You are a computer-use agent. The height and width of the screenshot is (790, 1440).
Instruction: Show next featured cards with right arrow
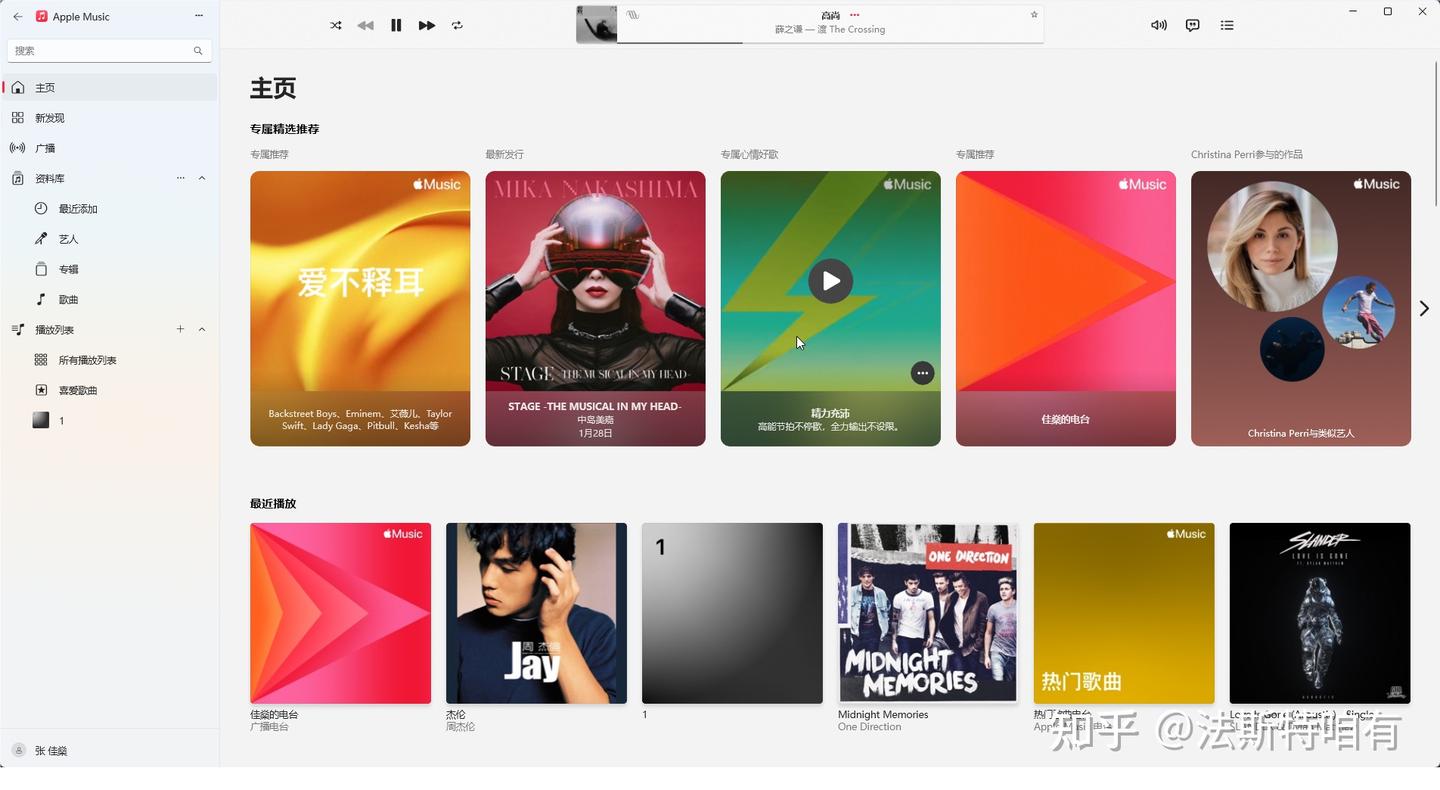[1424, 309]
